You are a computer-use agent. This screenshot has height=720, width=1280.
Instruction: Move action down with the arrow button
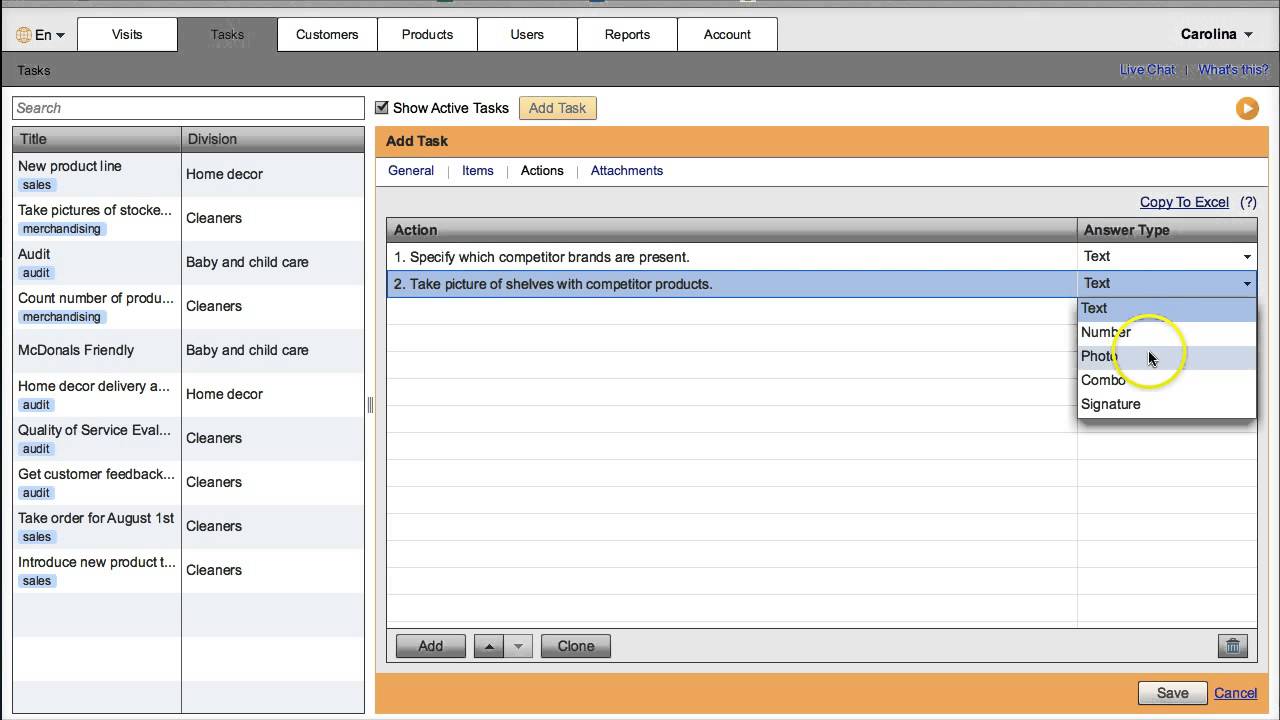pyautogui.click(x=518, y=646)
